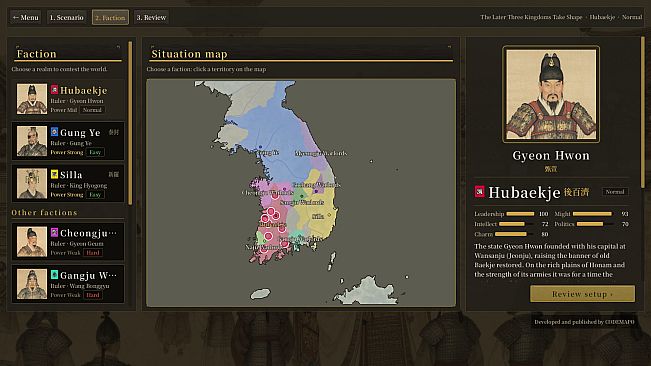Screen dimensions: 651x366
Task: Click Gung Ye's capital dot on map
Action: pyautogui.click(x=260, y=147)
